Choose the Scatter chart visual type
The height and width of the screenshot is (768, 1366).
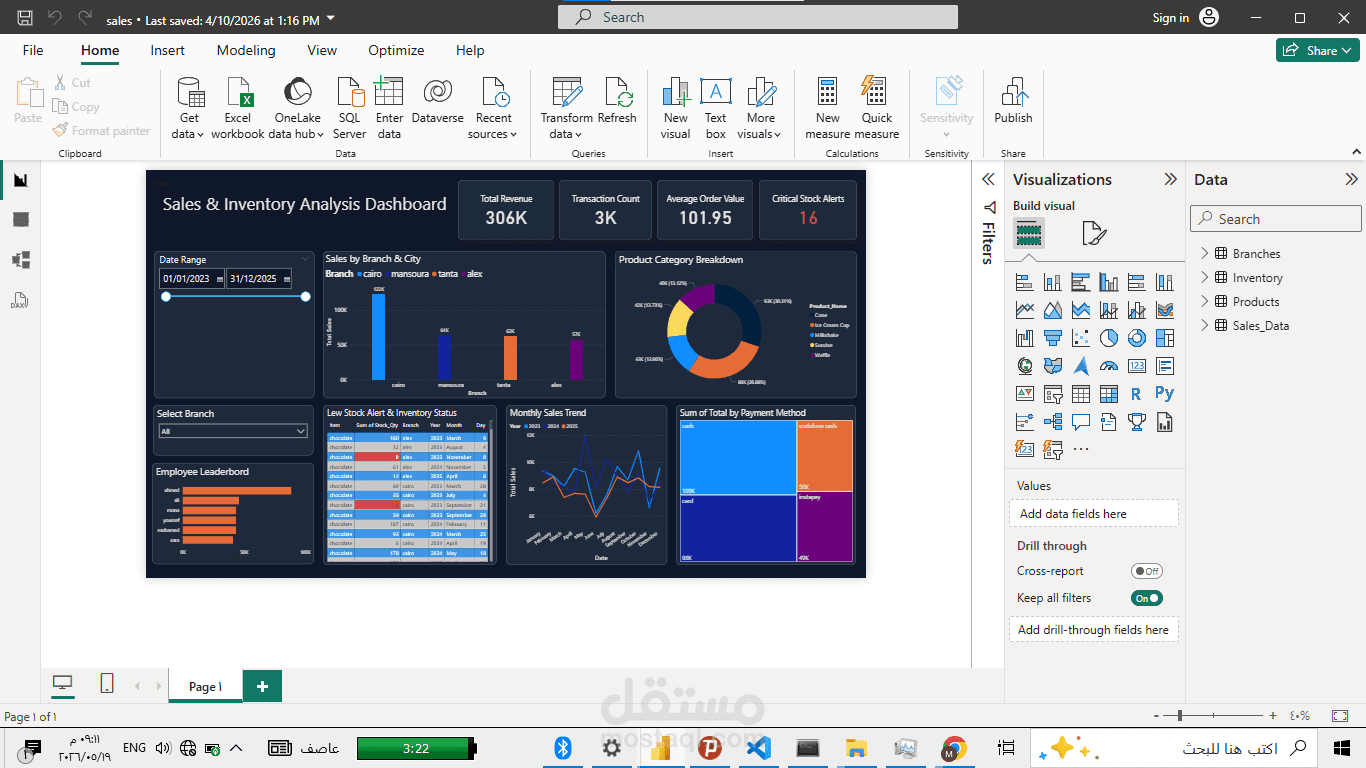pos(1080,338)
